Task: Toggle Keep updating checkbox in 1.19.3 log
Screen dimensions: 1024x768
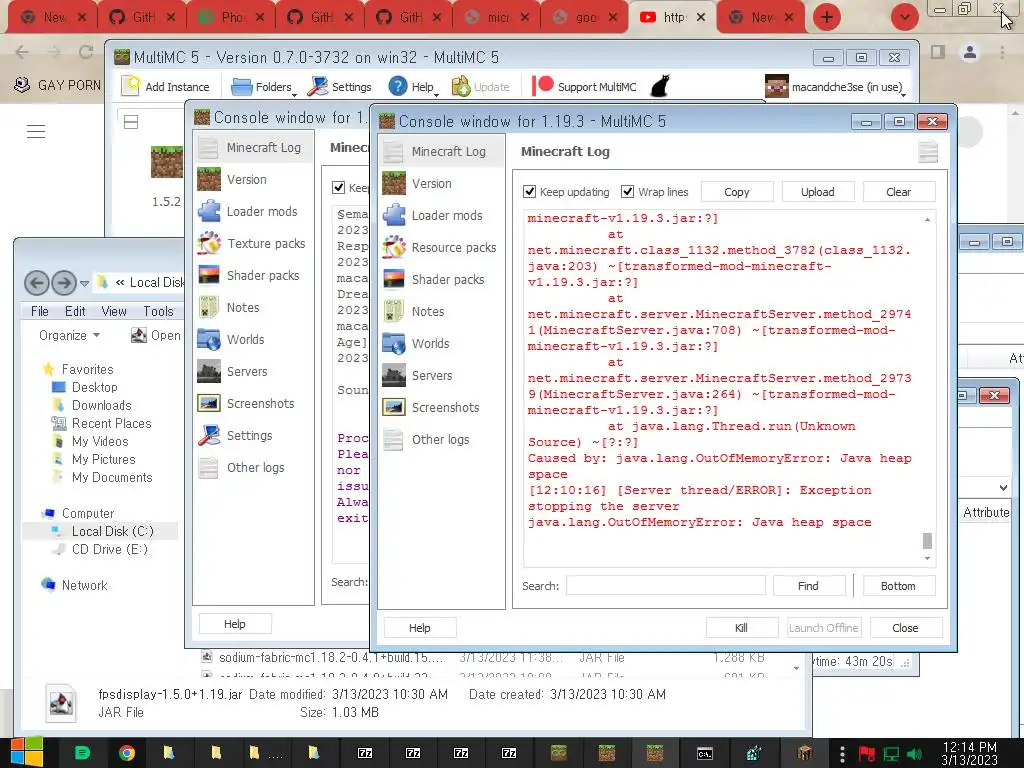Action: coord(530,192)
